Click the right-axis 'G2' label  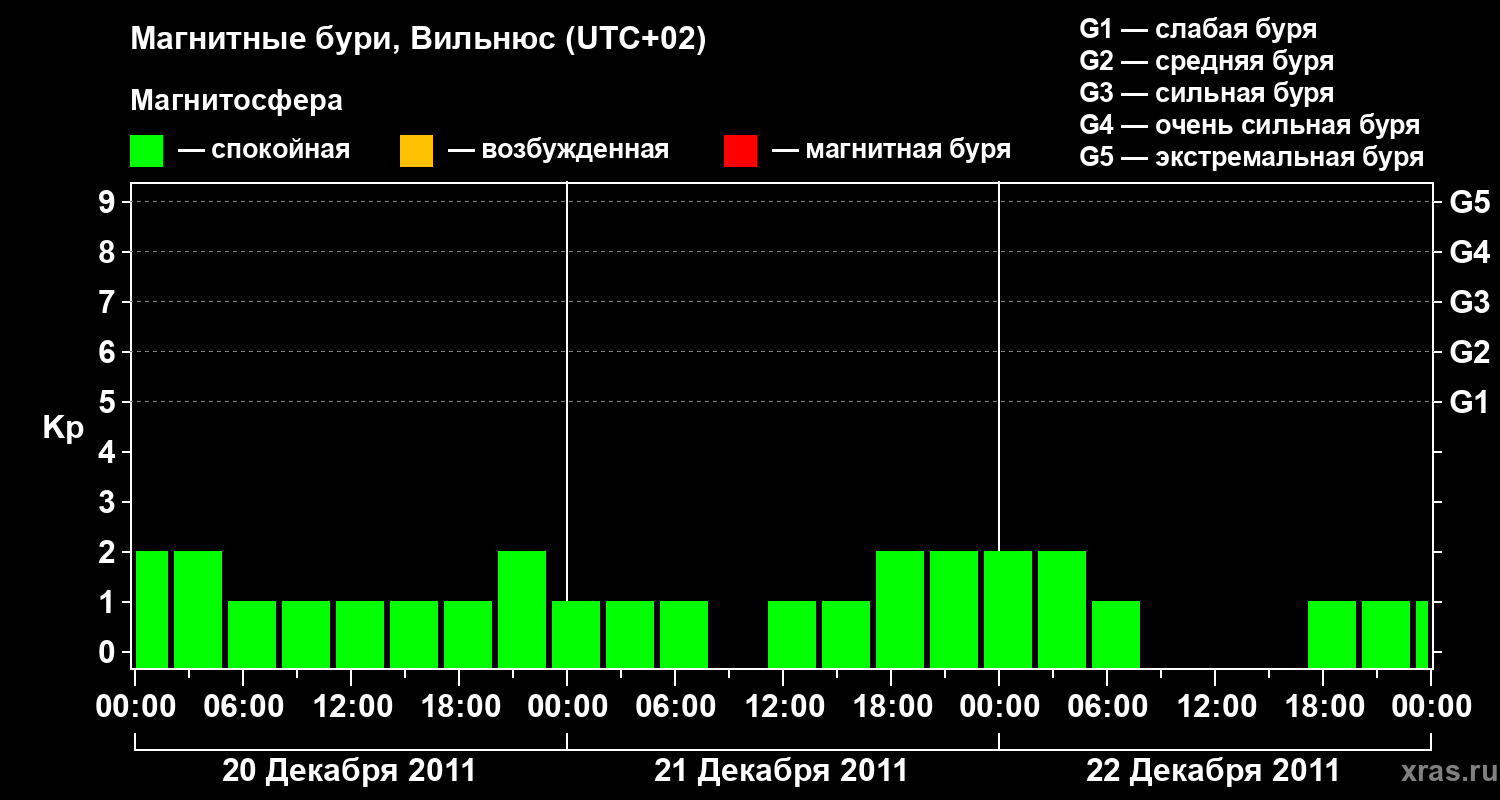tap(1469, 352)
